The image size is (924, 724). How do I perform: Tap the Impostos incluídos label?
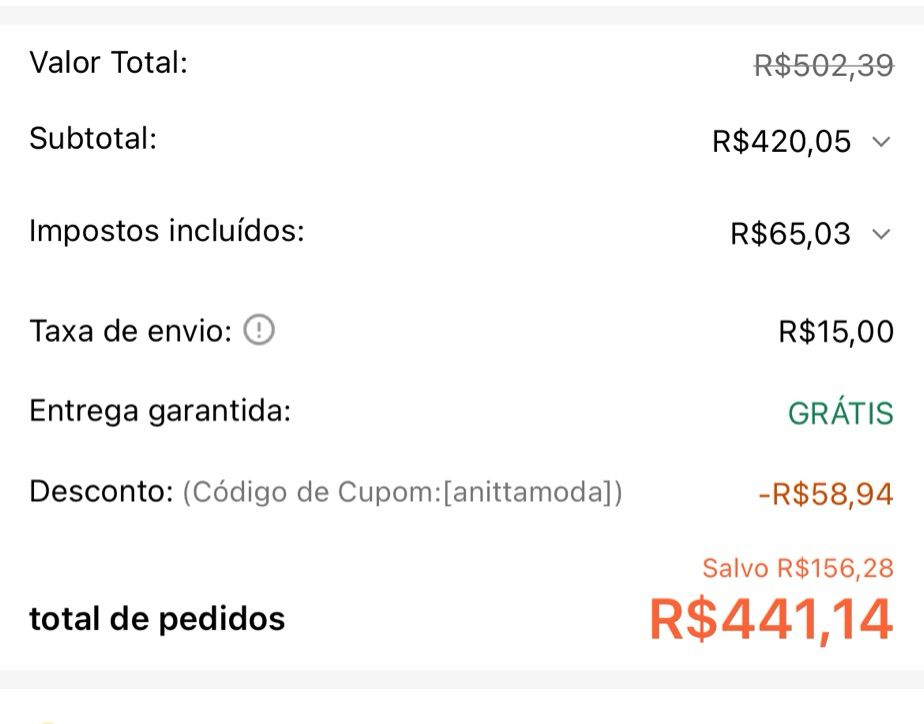tap(166, 231)
